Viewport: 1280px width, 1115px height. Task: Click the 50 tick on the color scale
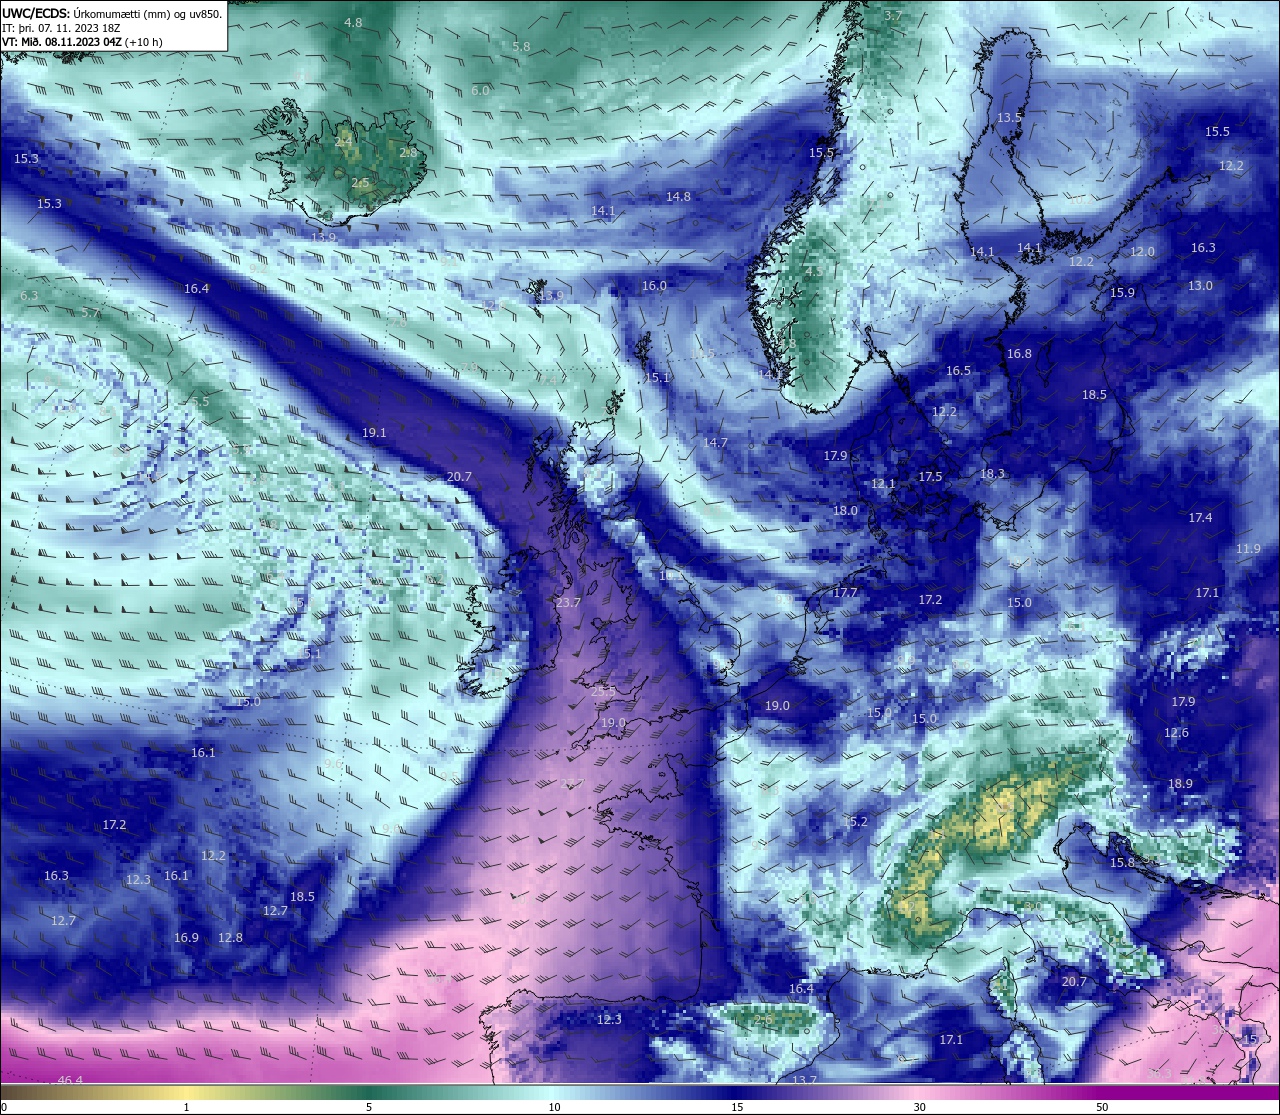pos(1102,1107)
